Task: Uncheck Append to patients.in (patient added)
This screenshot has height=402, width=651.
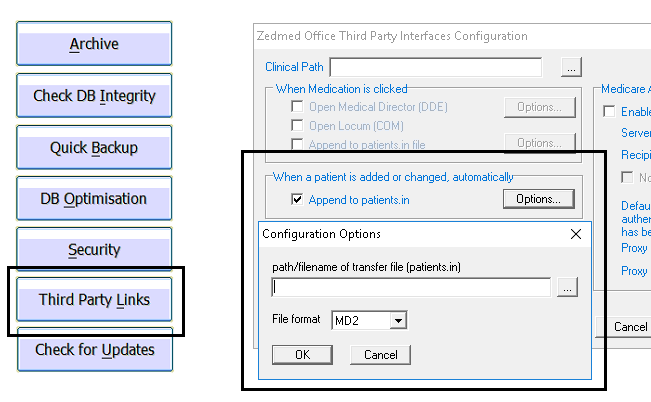Action: pos(297,199)
